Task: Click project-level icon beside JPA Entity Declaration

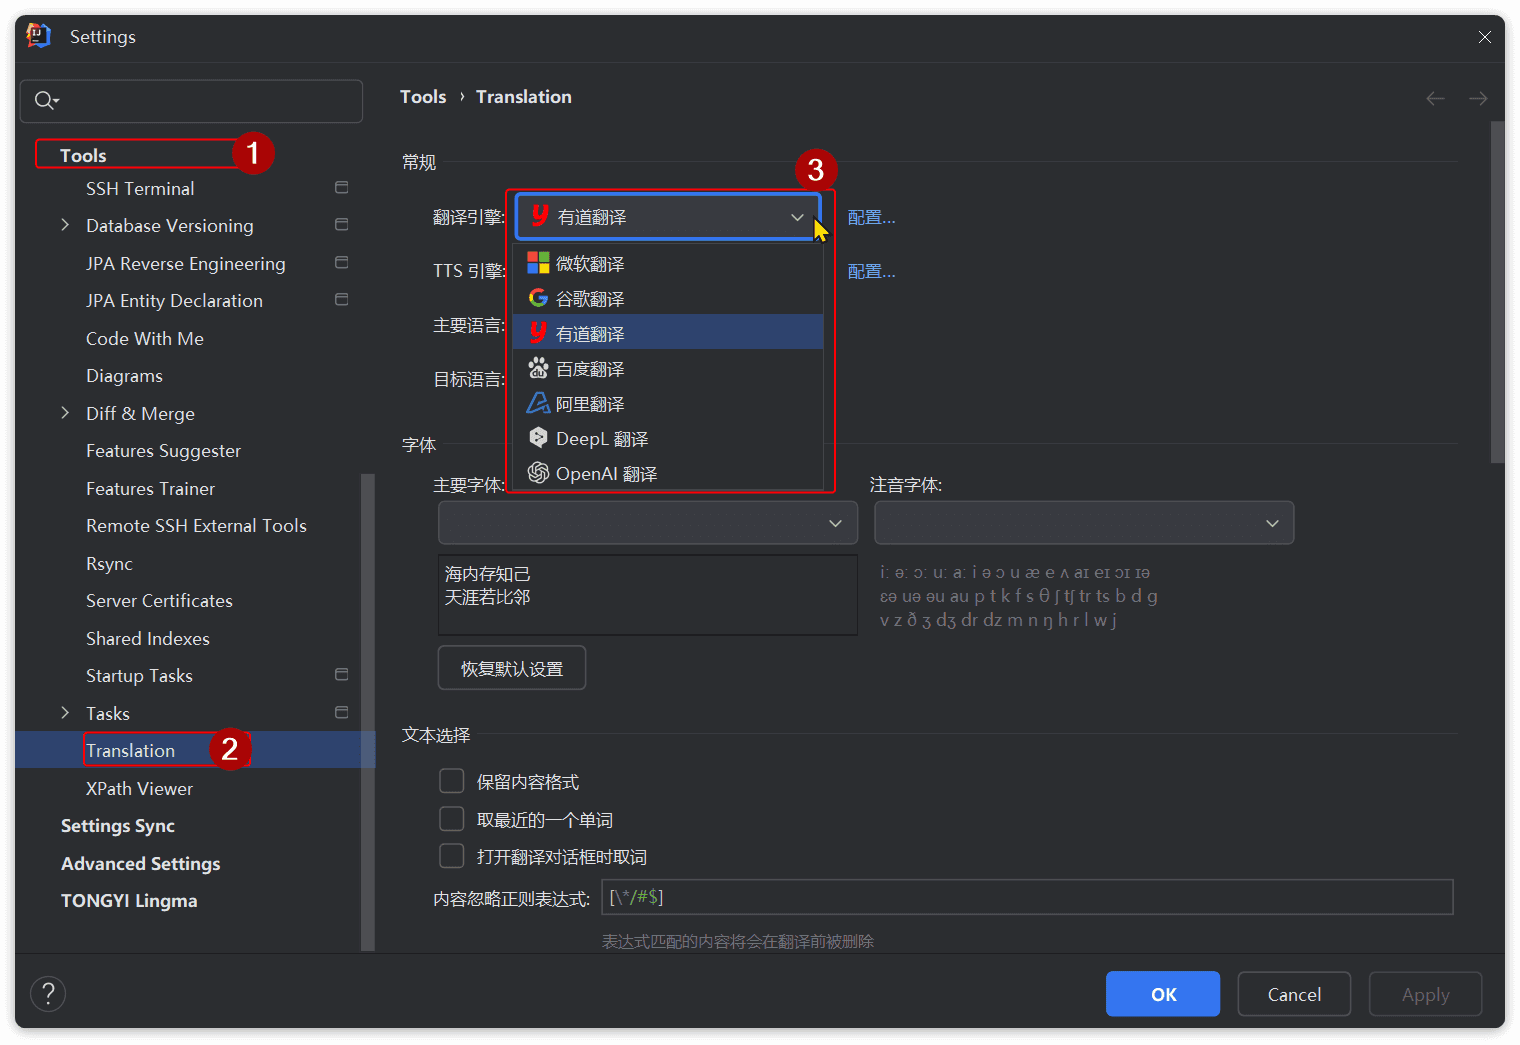Action: click(342, 300)
